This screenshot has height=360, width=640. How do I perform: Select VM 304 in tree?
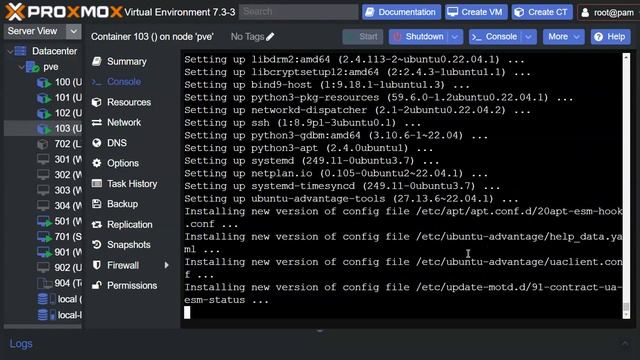tap(43, 206)
